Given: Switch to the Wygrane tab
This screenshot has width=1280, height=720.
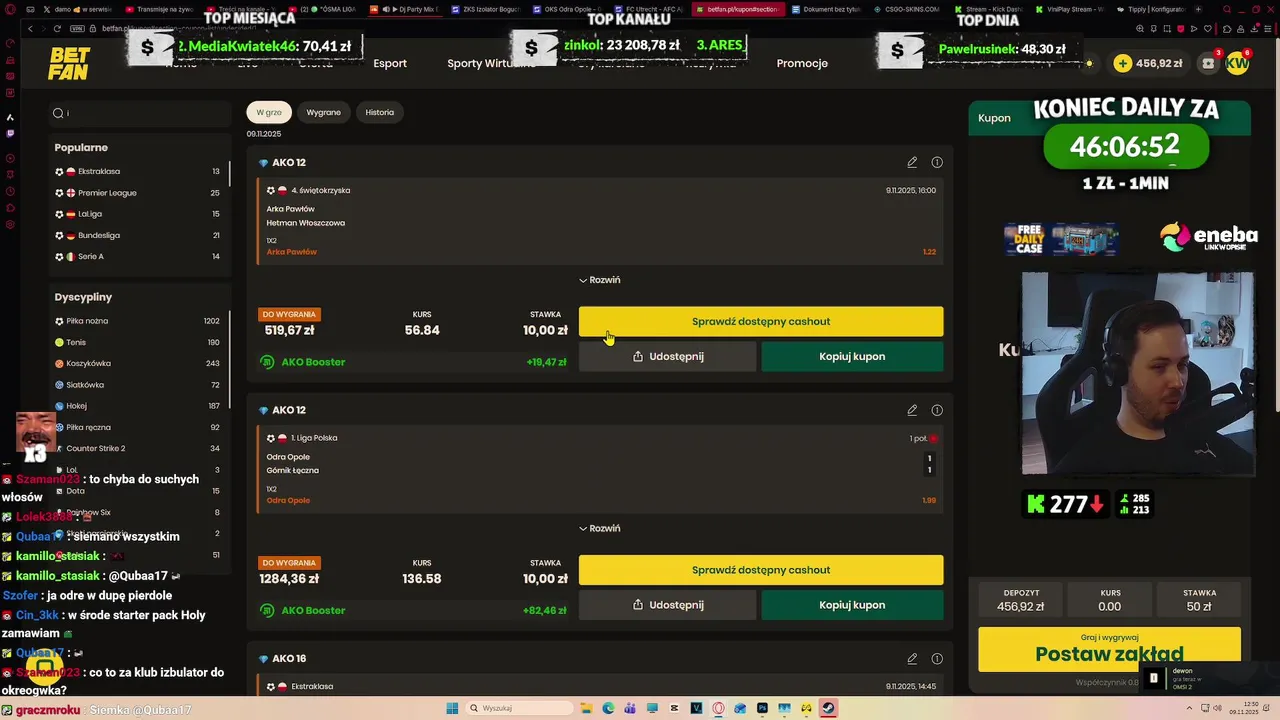Looking at the screenshot, I should pyautogui.click(x=323, y=112).
